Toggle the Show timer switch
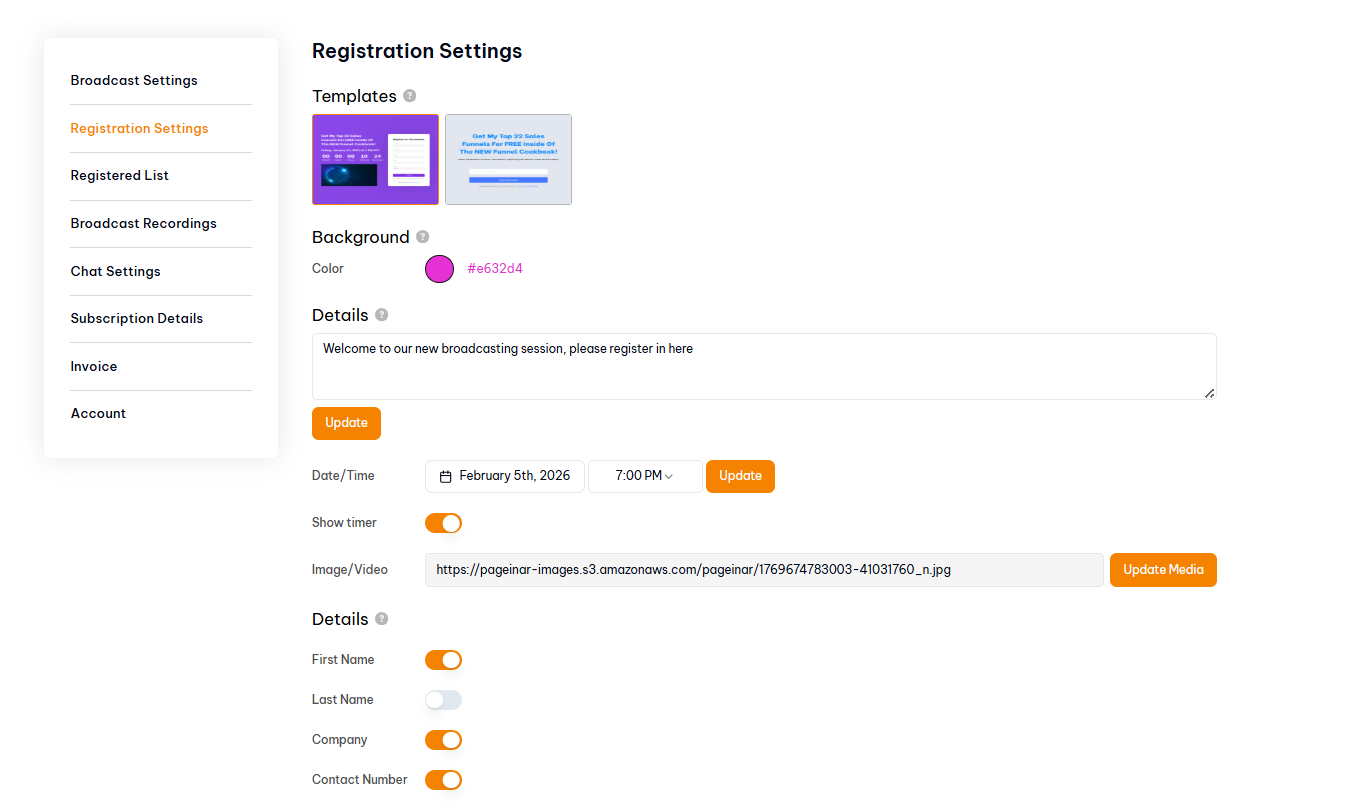The image size is (1361, 805). pos(443,523)
